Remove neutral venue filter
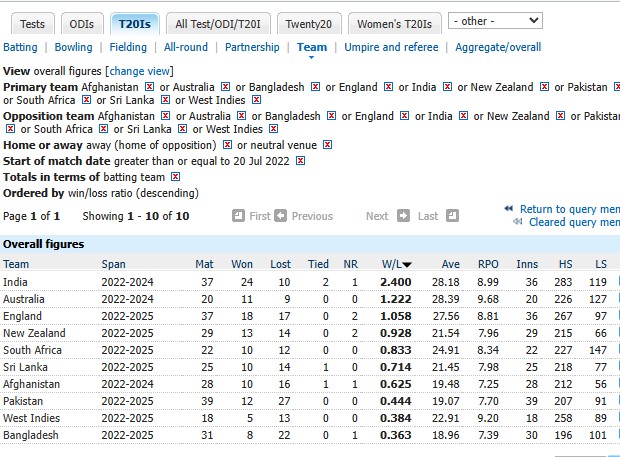 (x=327, y=145)
